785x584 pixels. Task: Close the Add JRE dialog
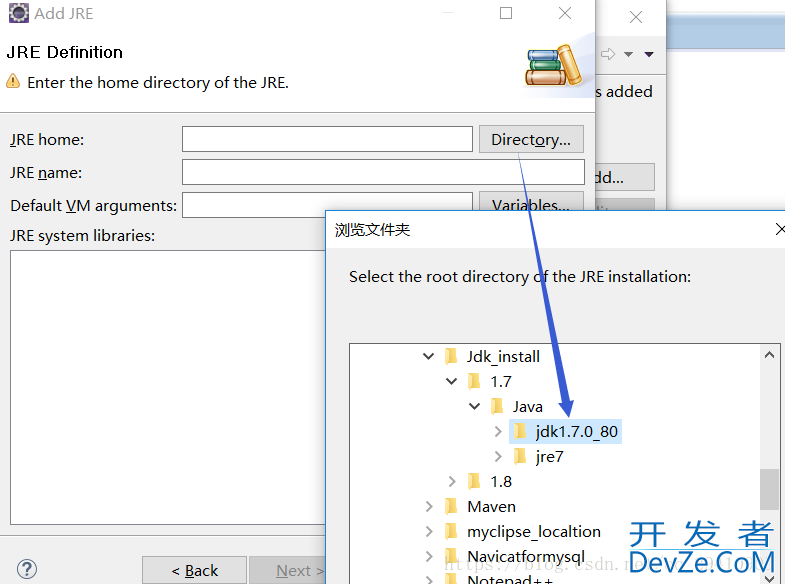565,13
